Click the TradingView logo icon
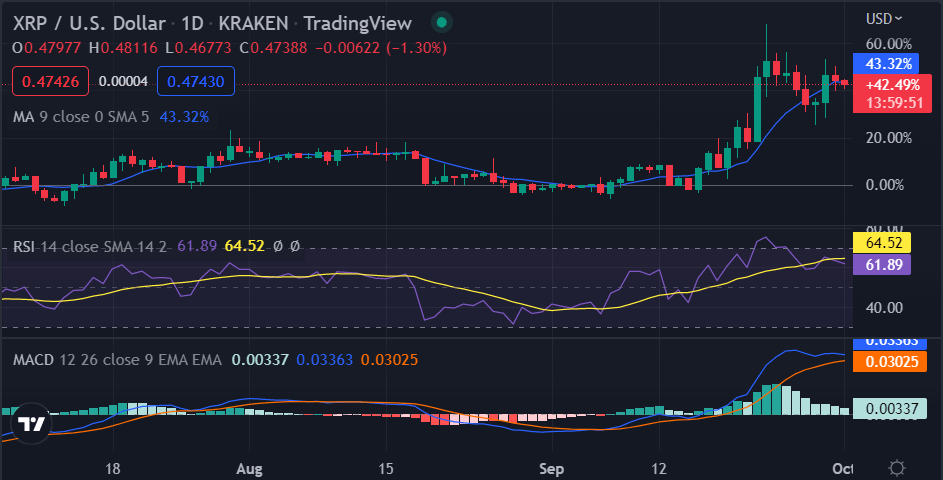Screen dimensions: 943x480 [31, 424]
